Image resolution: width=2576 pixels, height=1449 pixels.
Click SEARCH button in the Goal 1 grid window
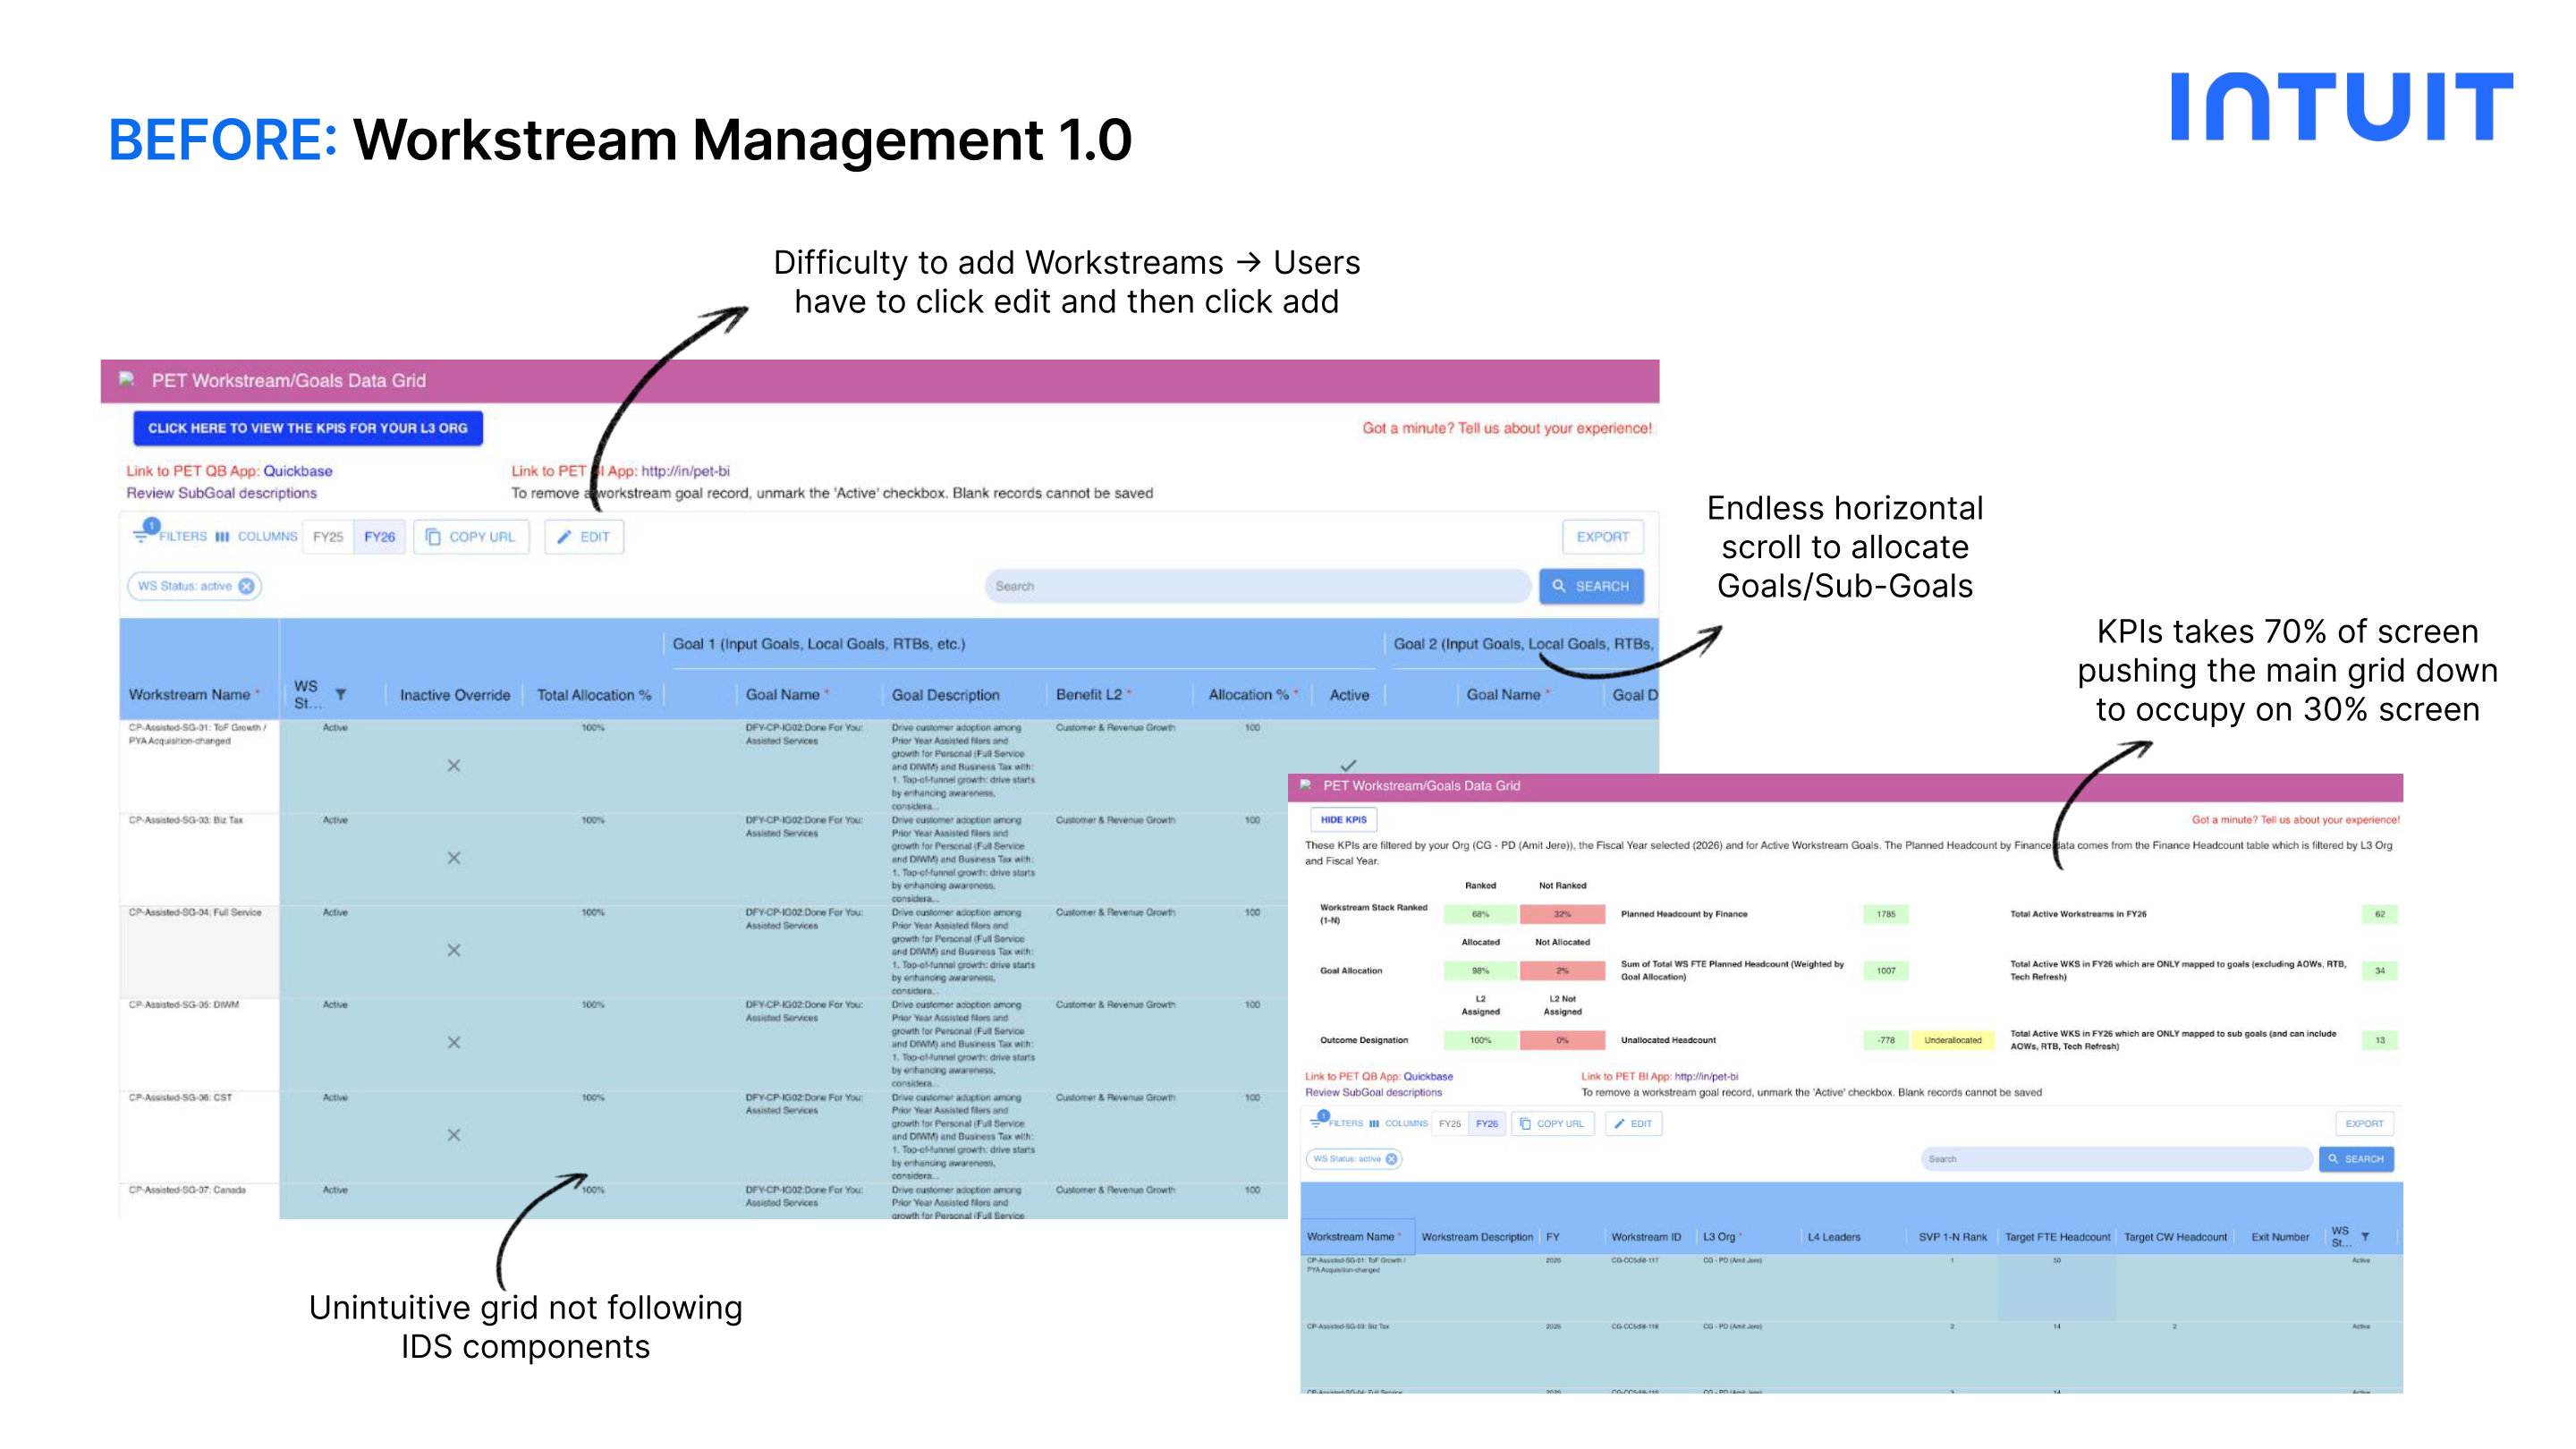(x=1591, y=586)
